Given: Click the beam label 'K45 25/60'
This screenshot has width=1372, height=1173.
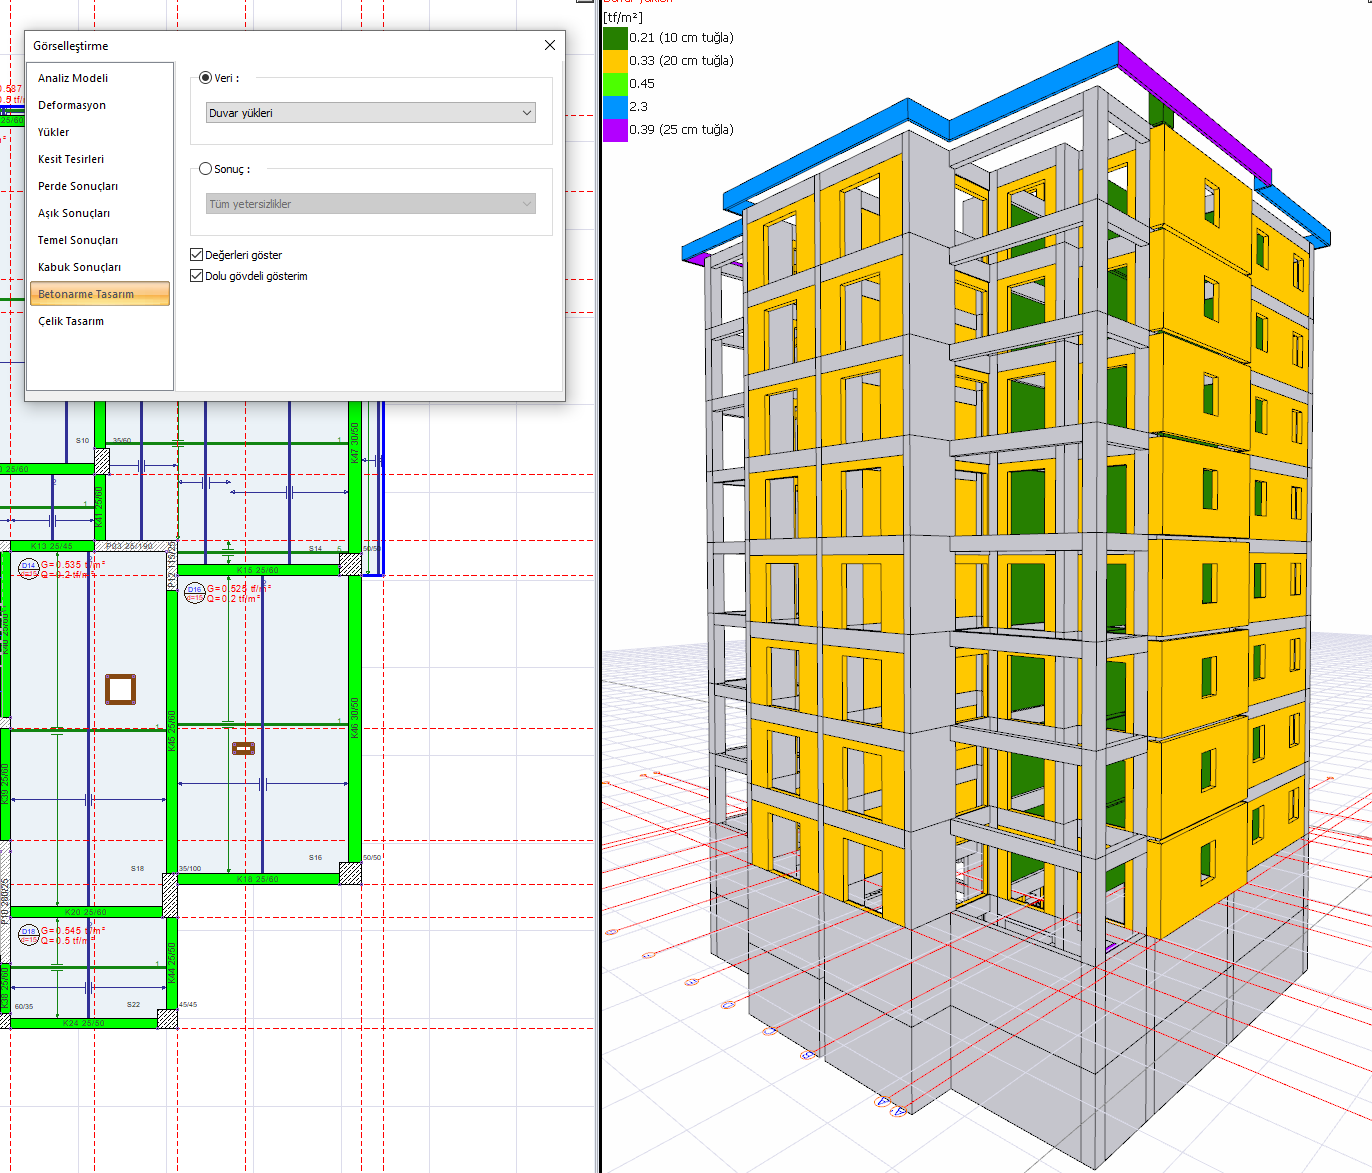Looking at the screenshot, I should (x=172, y=731).
